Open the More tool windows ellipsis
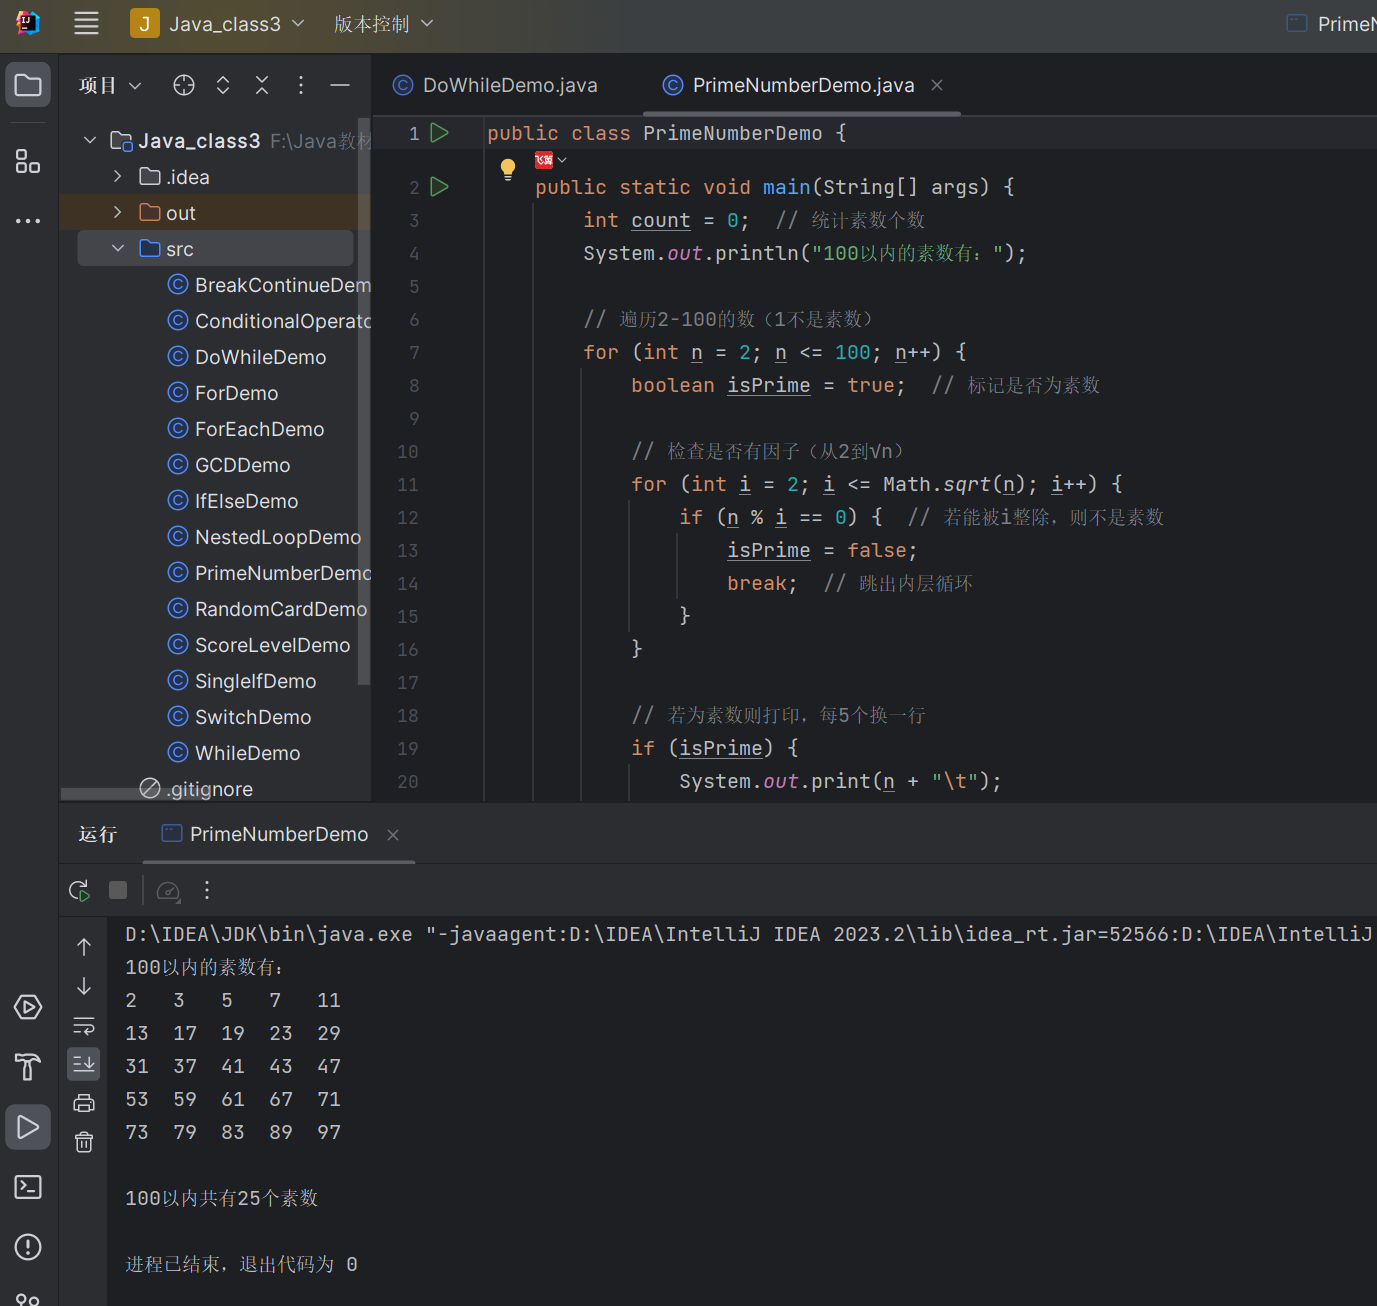 (x=28, y=220)
